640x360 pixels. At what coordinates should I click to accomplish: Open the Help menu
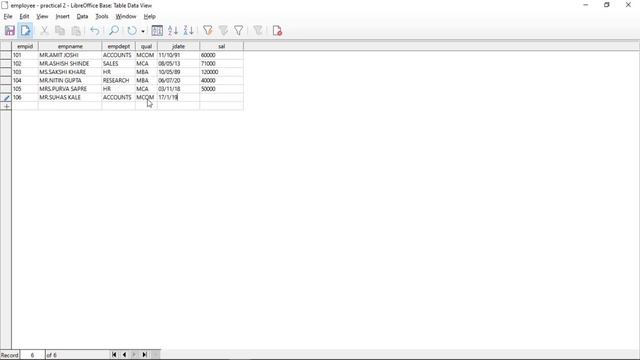tap(149, 16)
